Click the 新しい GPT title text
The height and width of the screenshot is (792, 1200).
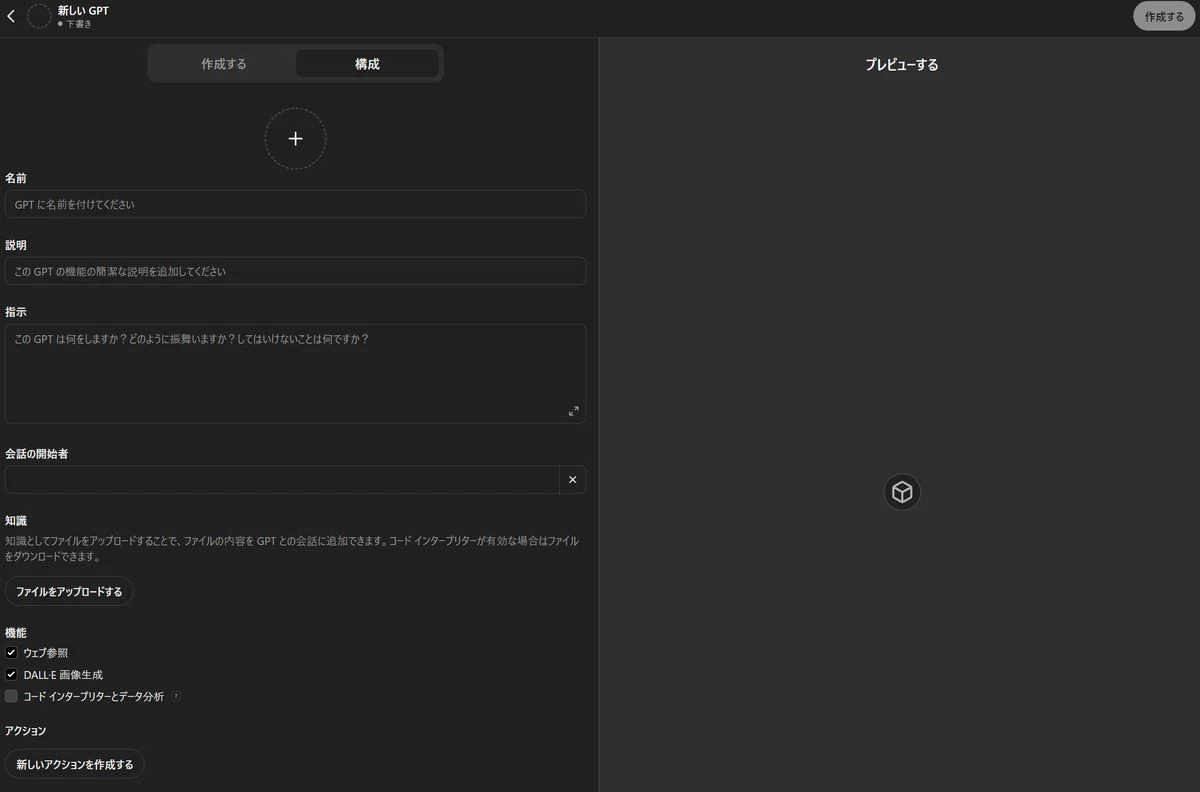tap(83, 10)
